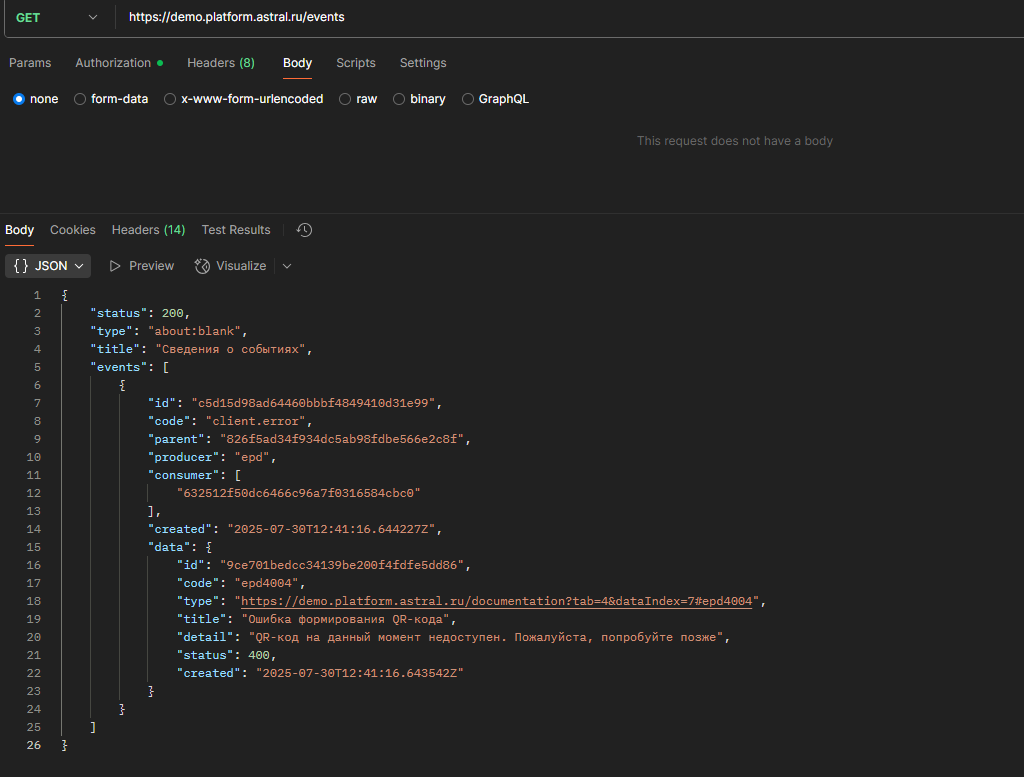This screenshot has width=1024, height=777.
Task: Open the request Headers (8) tab
Action: tap(221, 63)
